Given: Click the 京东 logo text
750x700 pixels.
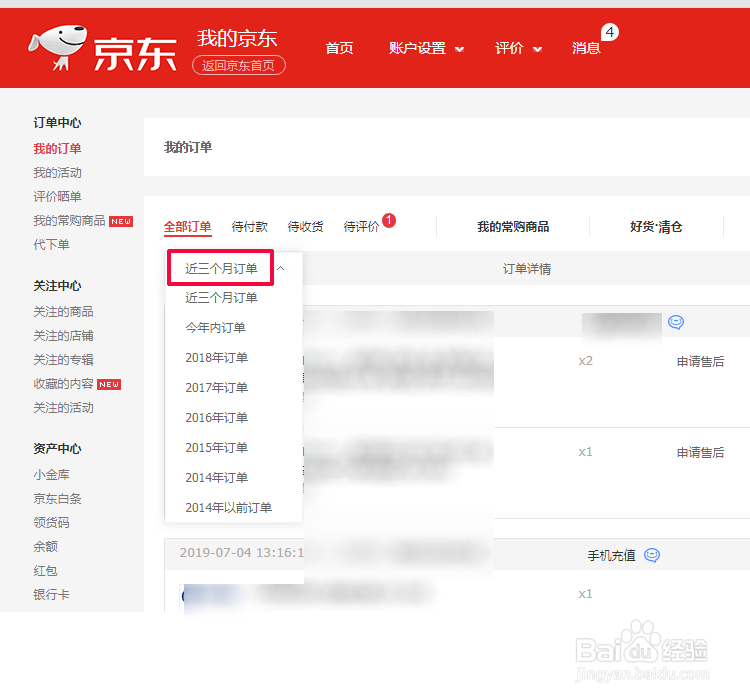Looking at the screenshot, I should 135,54.
